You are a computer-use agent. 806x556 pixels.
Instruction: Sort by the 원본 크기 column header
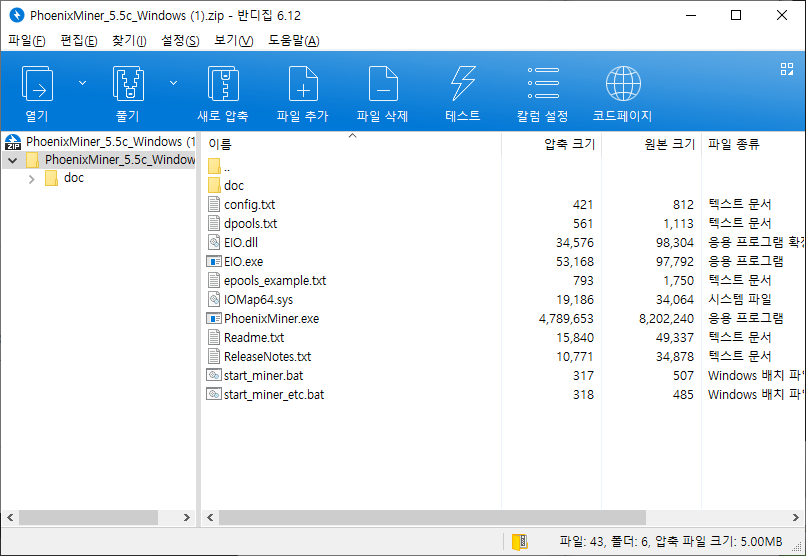(670, 144)
